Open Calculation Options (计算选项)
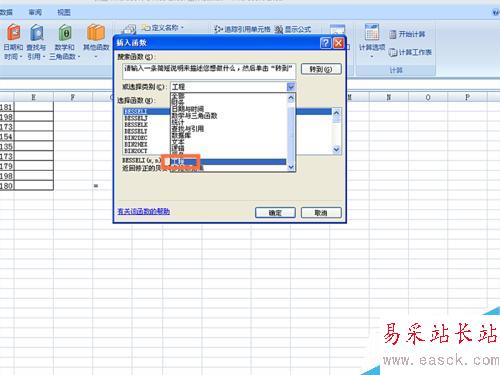This screenshot has height=375, width=500. [372, 41]
